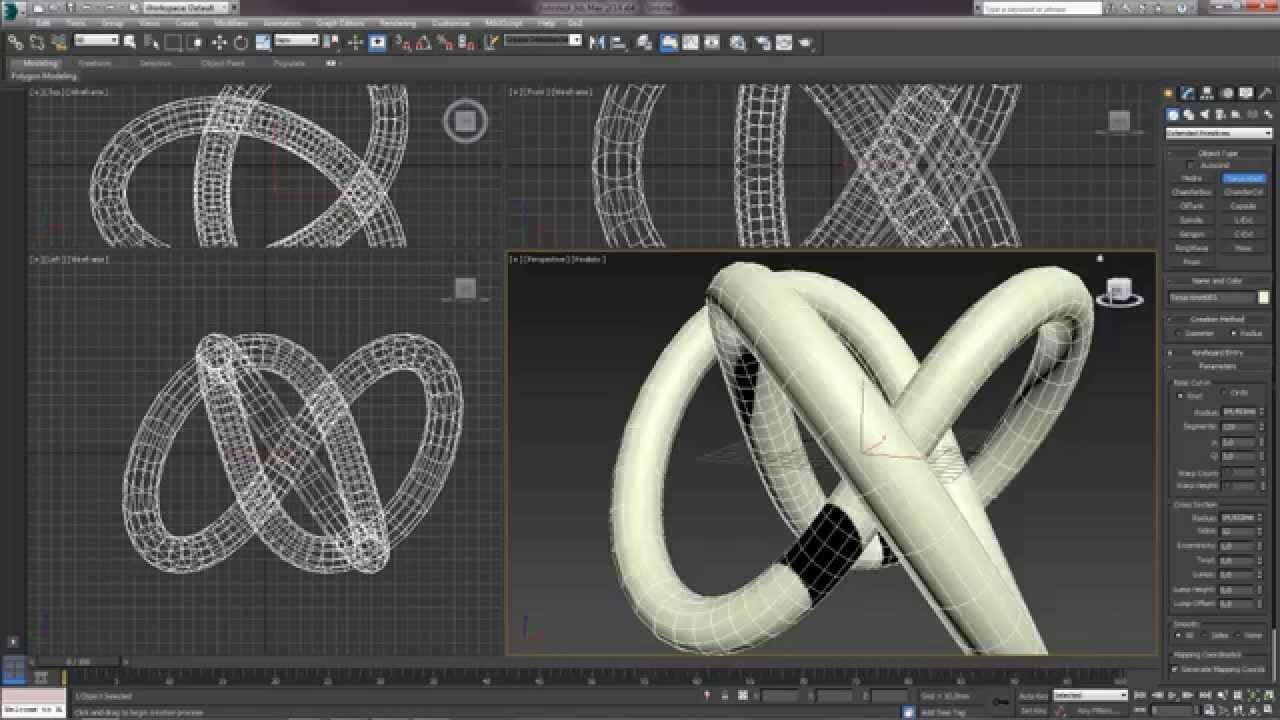Image resolution: width=1280 pixels, height=720 pixels.
Task: Open the Schematic View
Action: (x=712, y=42)
